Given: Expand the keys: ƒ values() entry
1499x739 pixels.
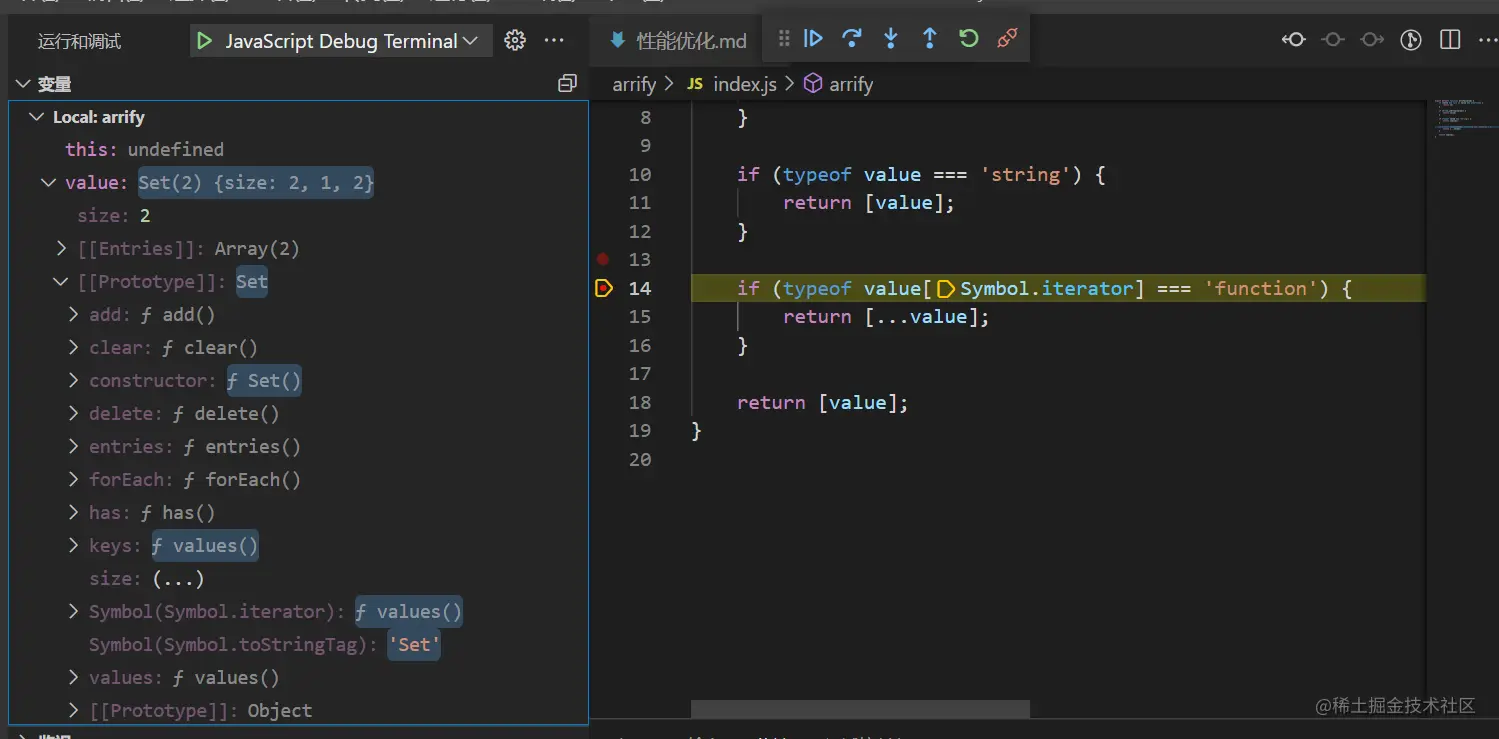Looking at the screenshot, I should click(x=74, y=546).
